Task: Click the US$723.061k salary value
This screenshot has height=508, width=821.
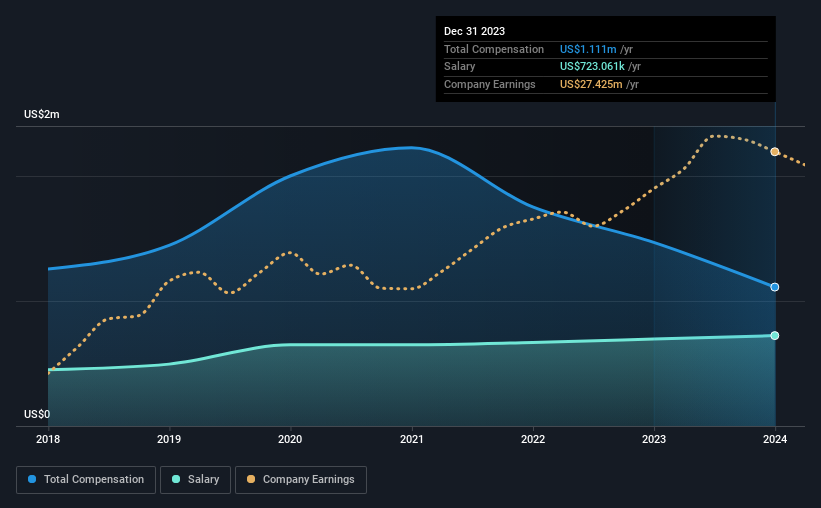Action: [592, 67]
